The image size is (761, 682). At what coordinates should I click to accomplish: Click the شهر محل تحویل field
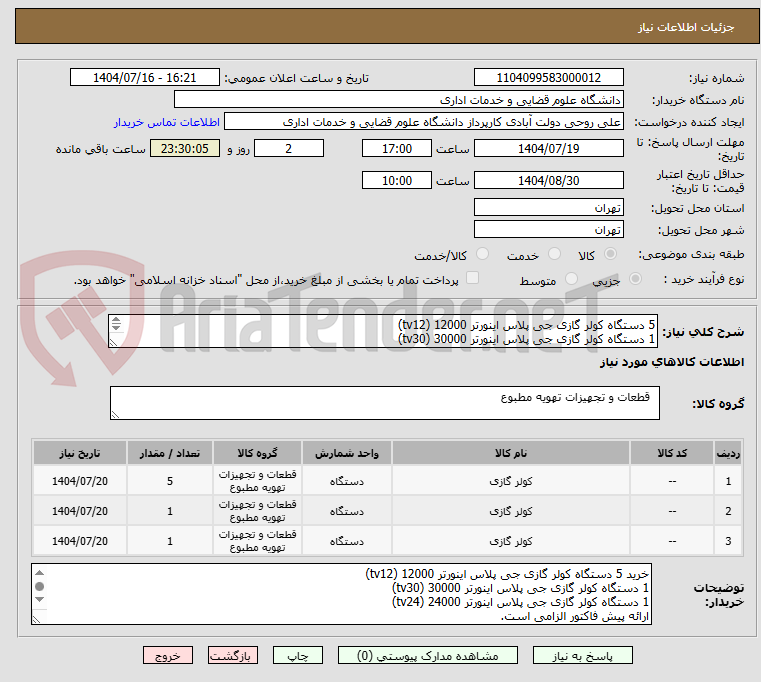click(548, 230)
